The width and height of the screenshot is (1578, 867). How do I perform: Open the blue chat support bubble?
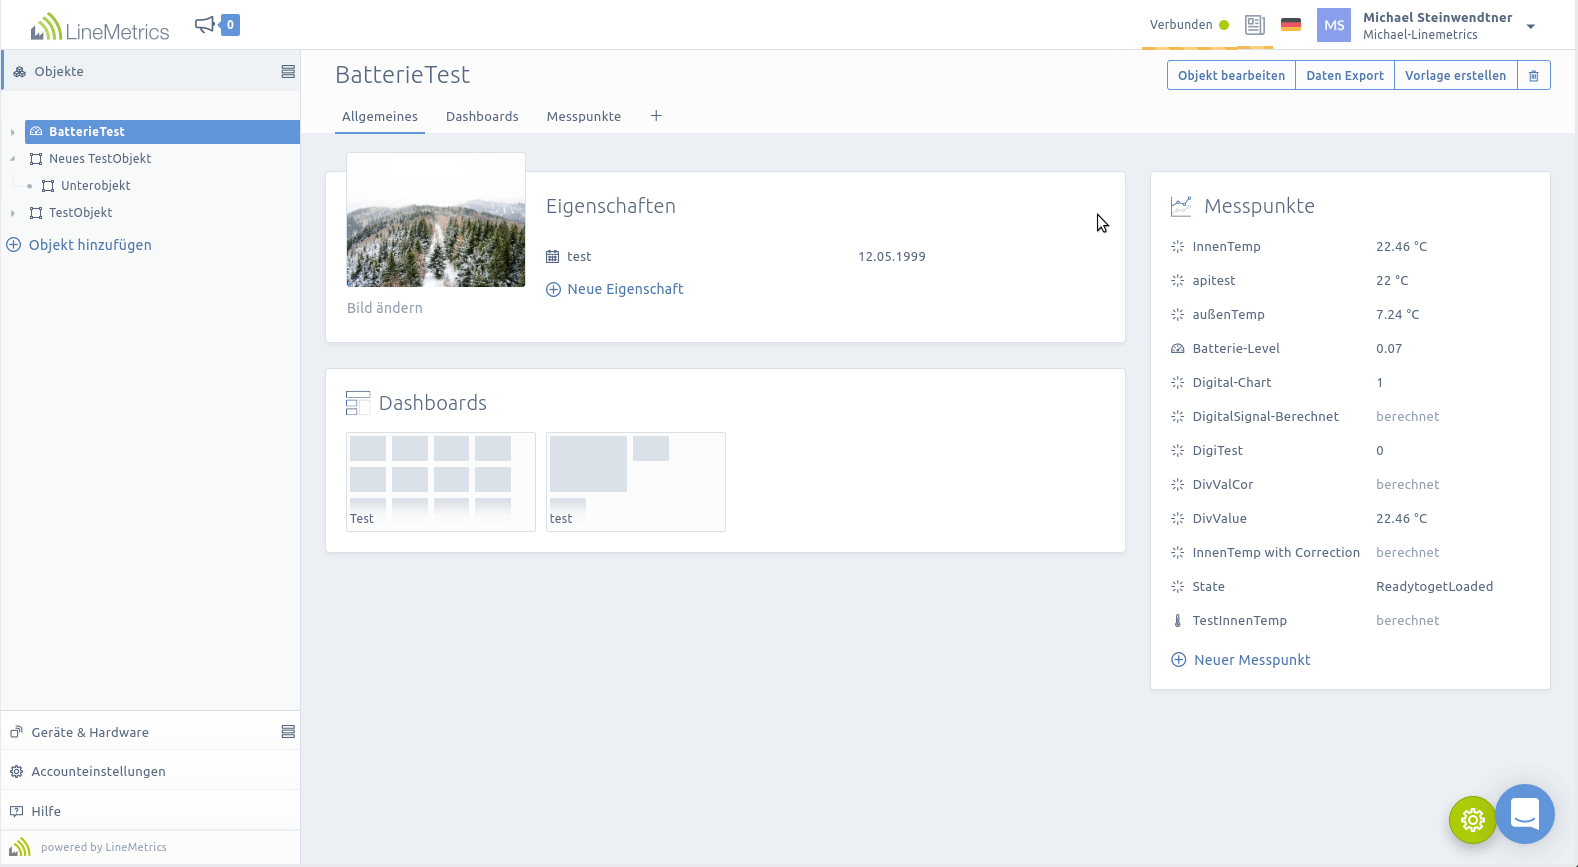click(x=1524, y=814)
